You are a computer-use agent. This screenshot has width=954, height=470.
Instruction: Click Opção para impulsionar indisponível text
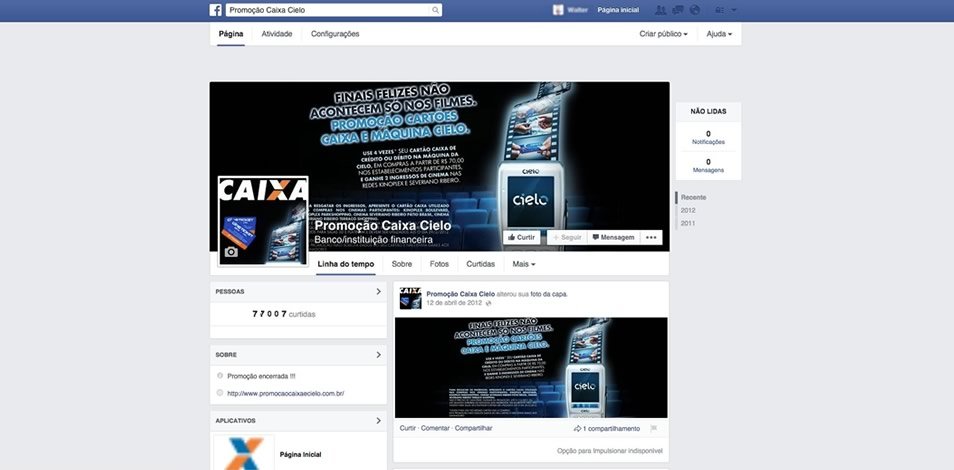[x=609, y=451]
